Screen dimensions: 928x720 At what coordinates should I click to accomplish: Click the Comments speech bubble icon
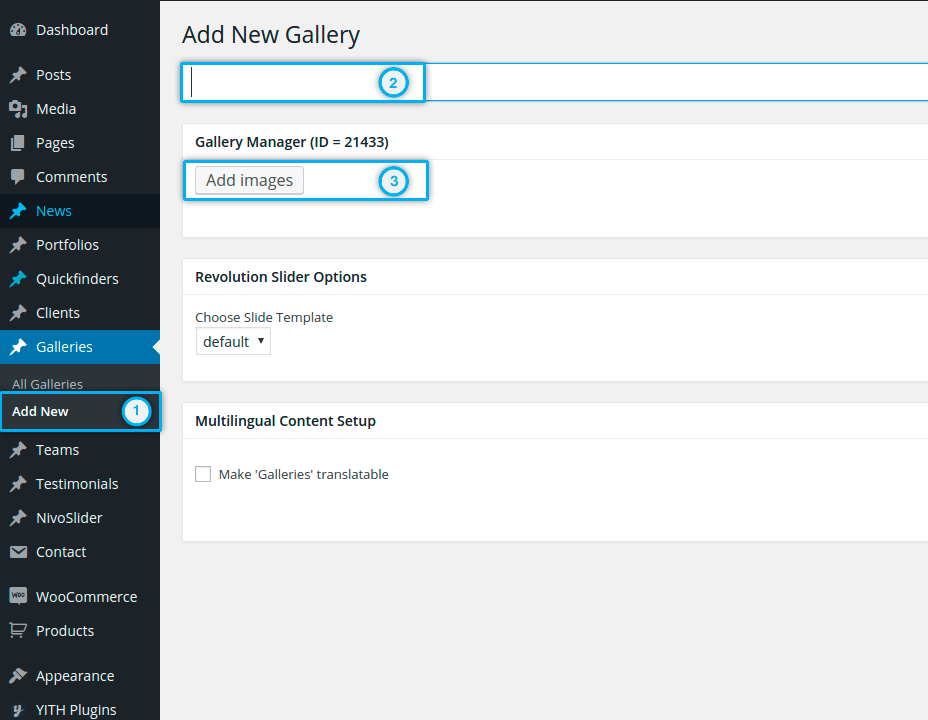point(18,177)
